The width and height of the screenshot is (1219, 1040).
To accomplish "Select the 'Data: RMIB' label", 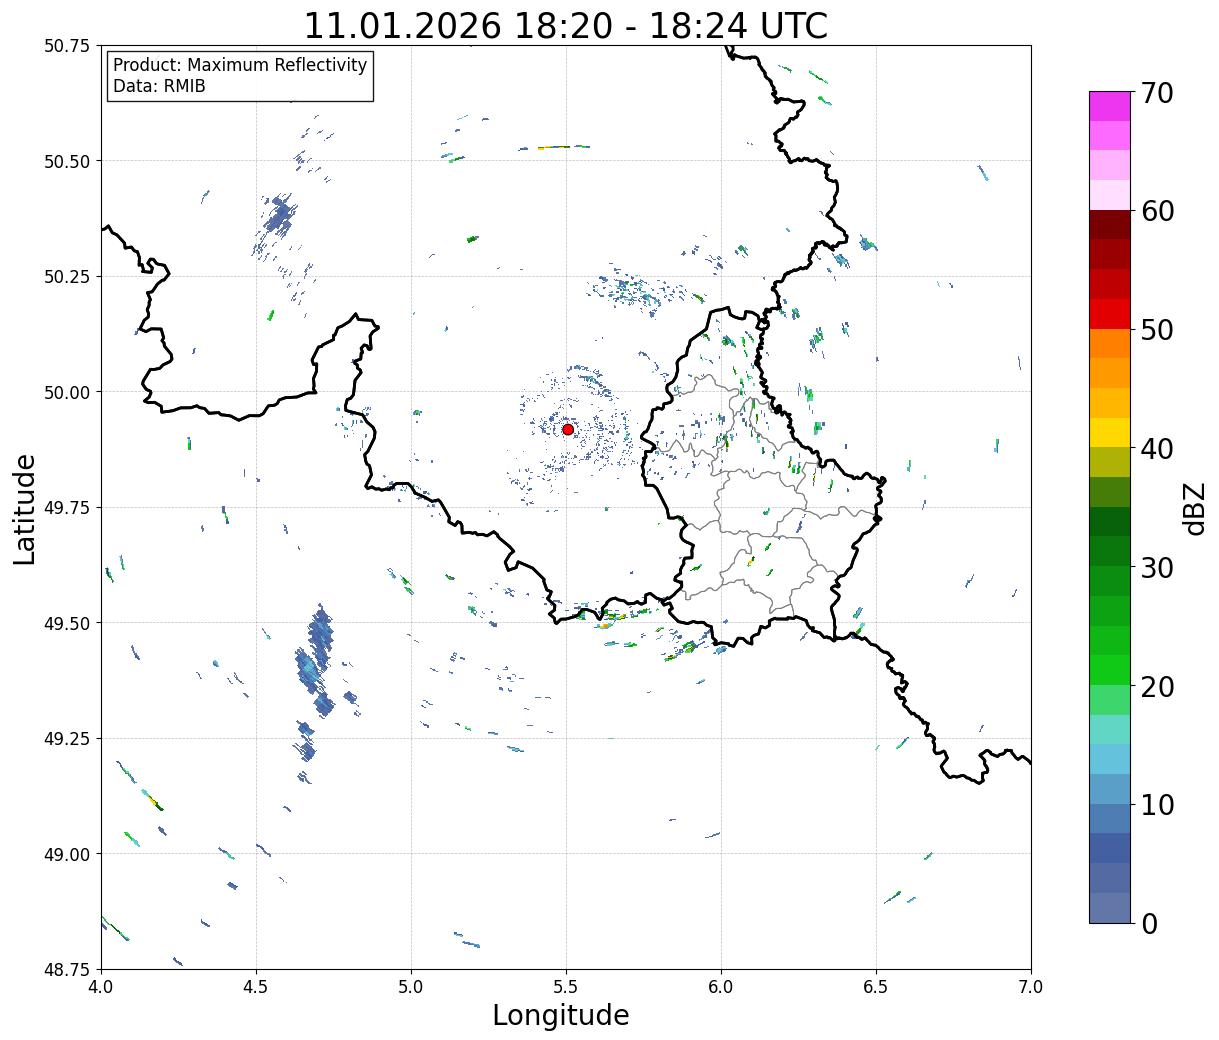I will pos(159,86).
